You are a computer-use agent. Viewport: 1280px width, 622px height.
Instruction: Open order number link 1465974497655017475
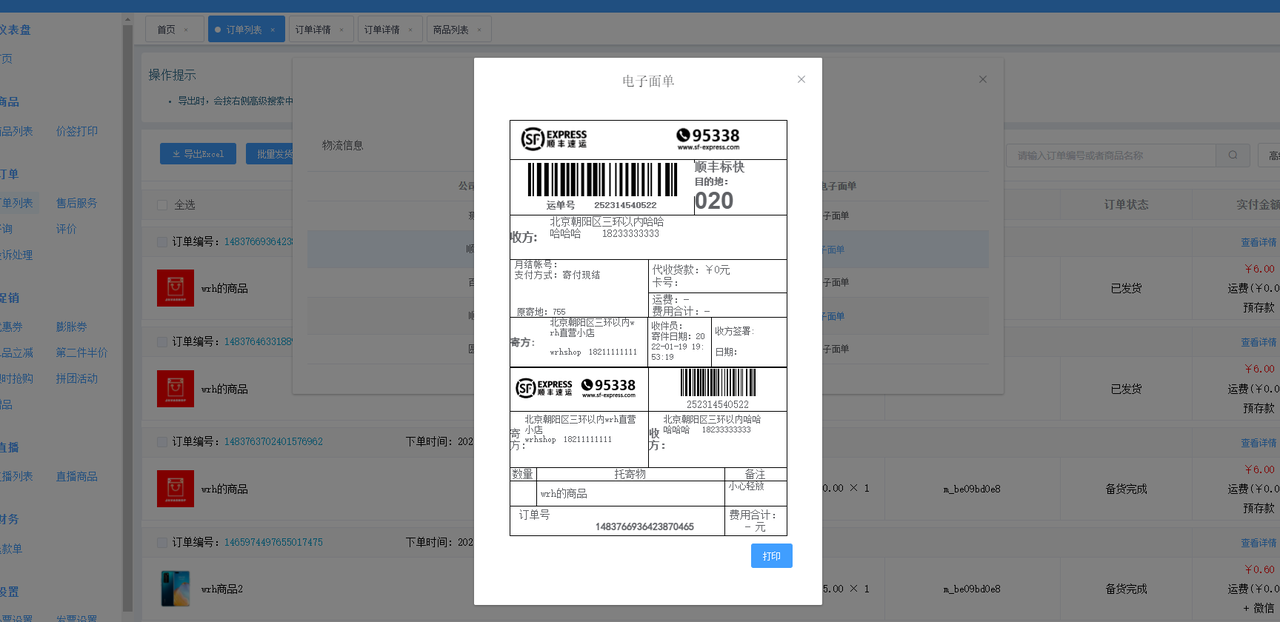[273, 543]
